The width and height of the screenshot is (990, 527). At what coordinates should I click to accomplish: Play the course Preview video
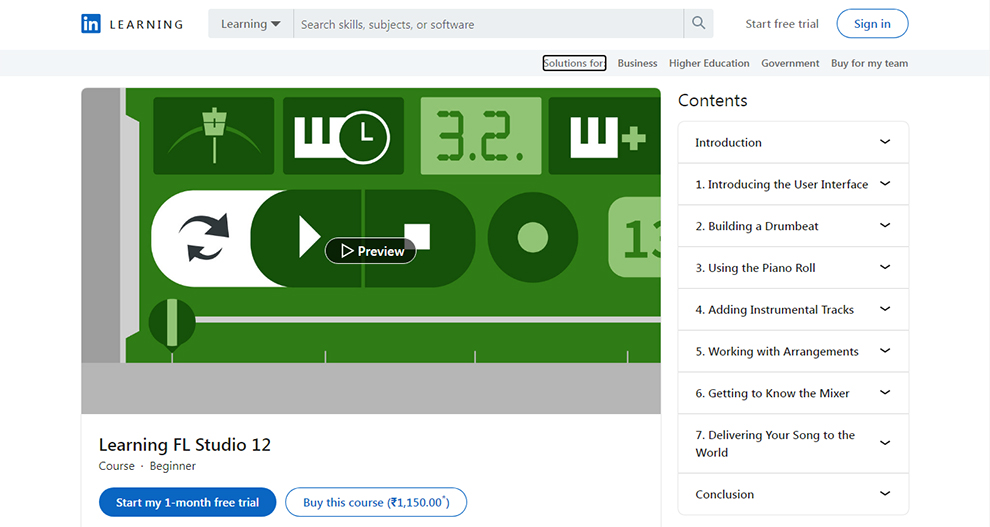[371, 251]
